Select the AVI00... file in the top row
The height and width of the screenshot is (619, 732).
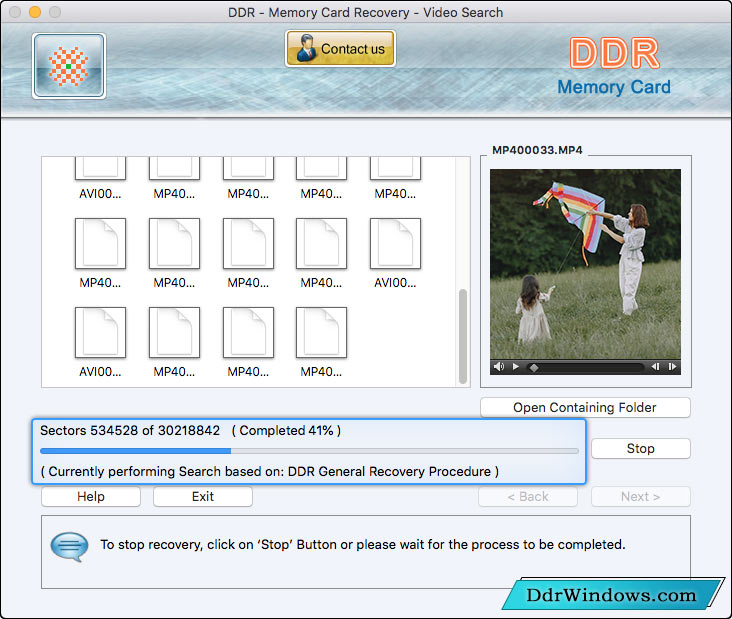click(100, 178)
